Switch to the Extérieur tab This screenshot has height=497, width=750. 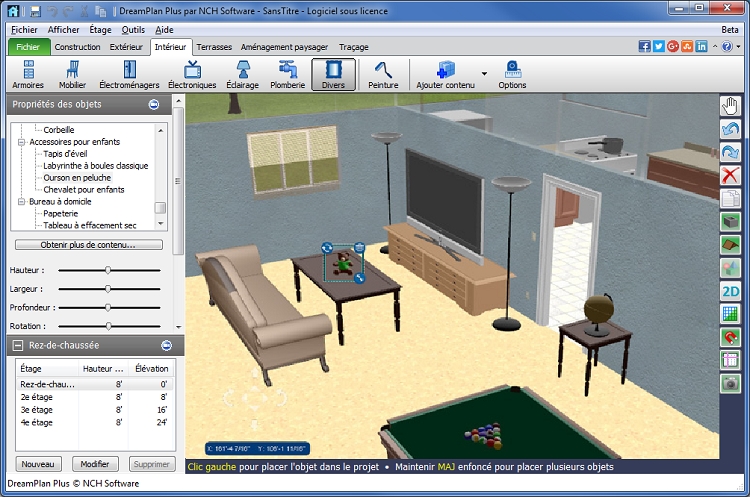point(126,47)
